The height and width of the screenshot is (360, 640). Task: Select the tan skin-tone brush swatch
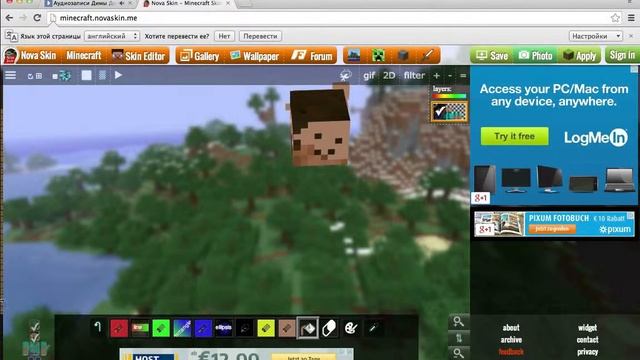point(287,328)
